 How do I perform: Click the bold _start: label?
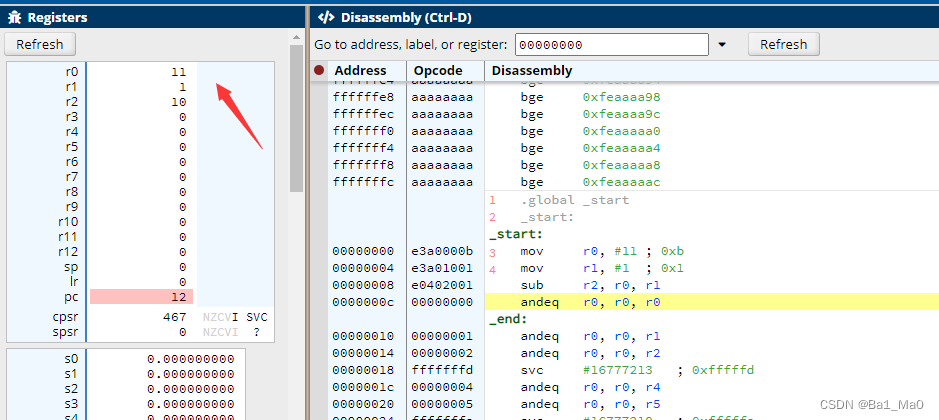[516, 234]
